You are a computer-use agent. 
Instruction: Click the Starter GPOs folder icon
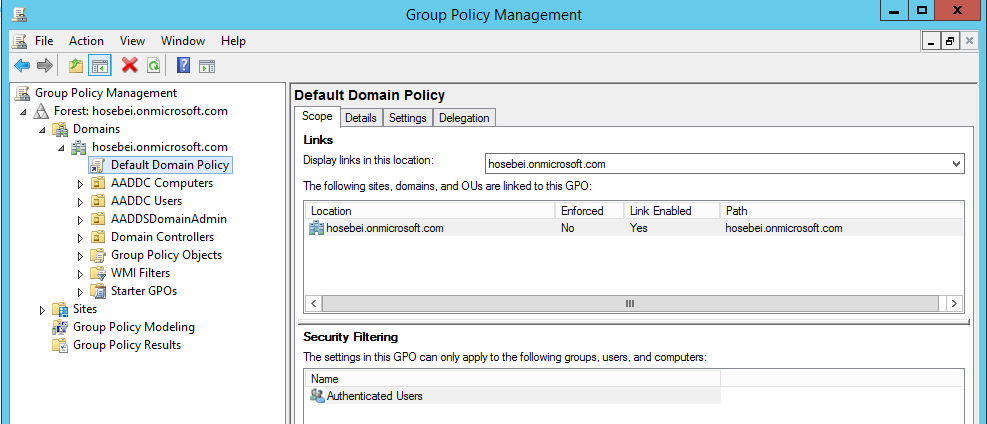(98, 291)
